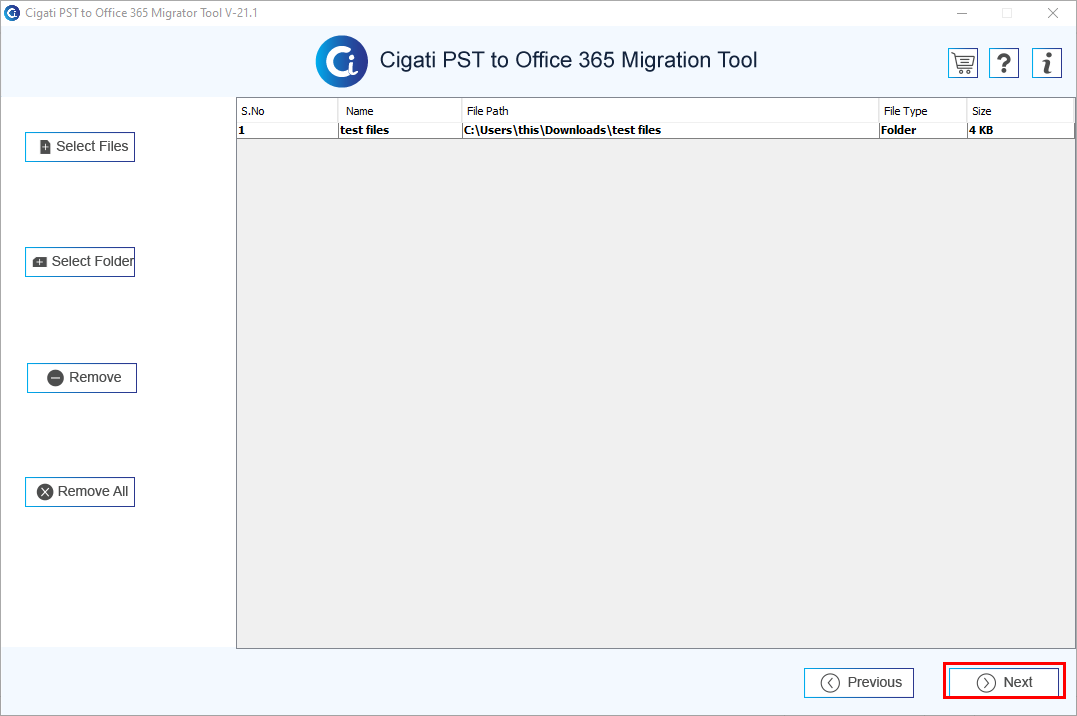Viewport: 1077px width, 716px height.
Task: Select the '4 KB' size cell
Action: pos(1020,131)
